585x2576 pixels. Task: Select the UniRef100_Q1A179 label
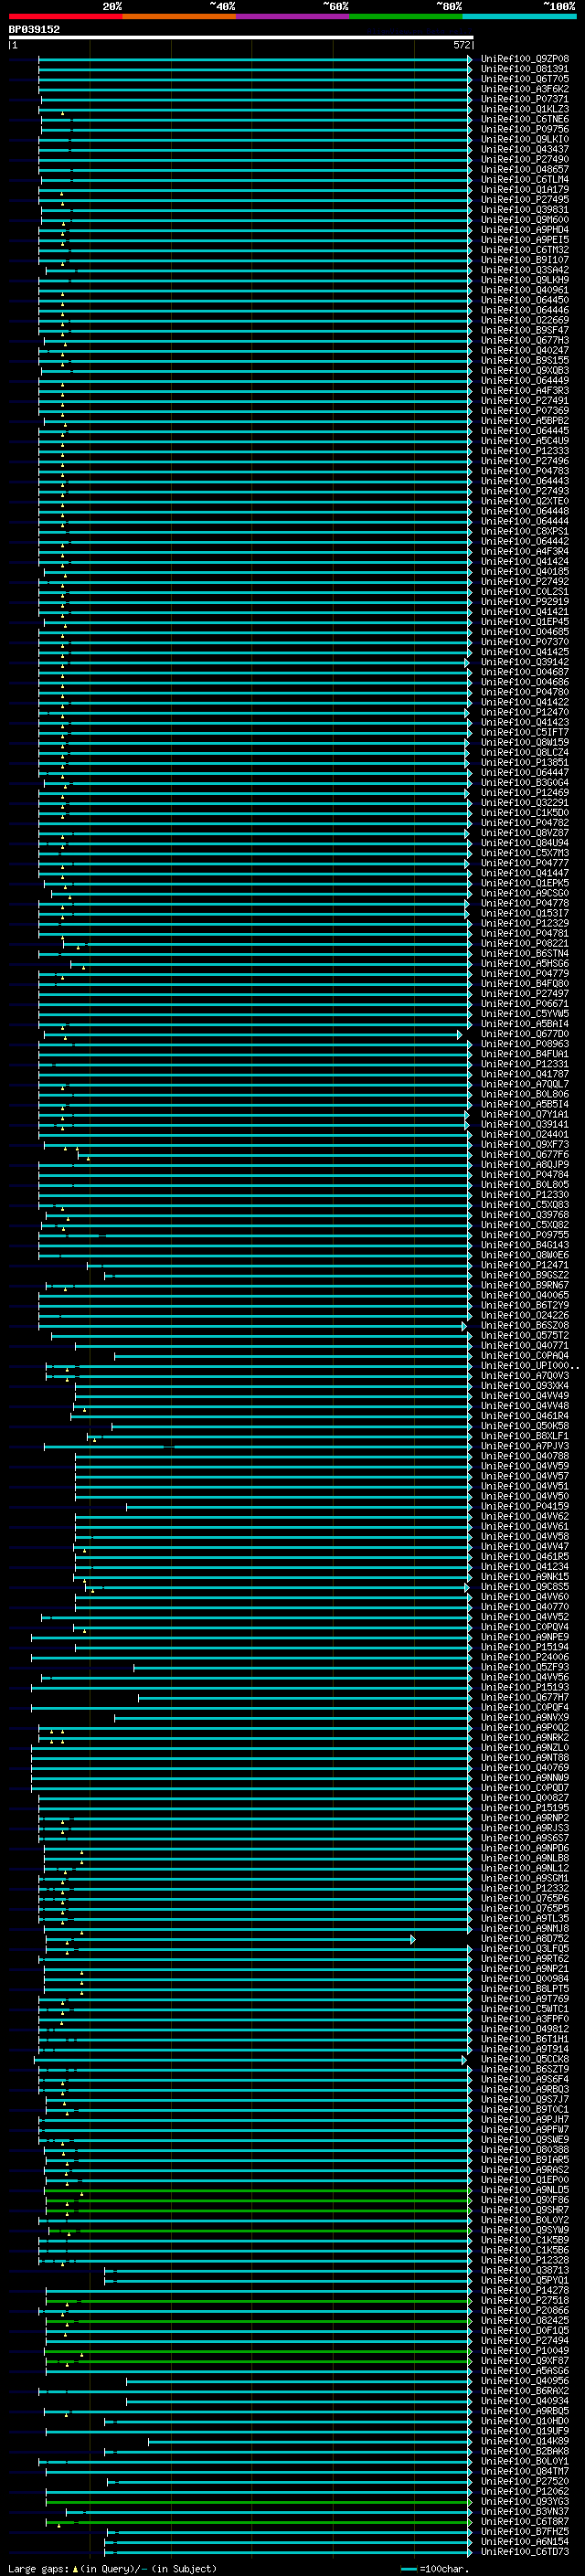[525, 189]
